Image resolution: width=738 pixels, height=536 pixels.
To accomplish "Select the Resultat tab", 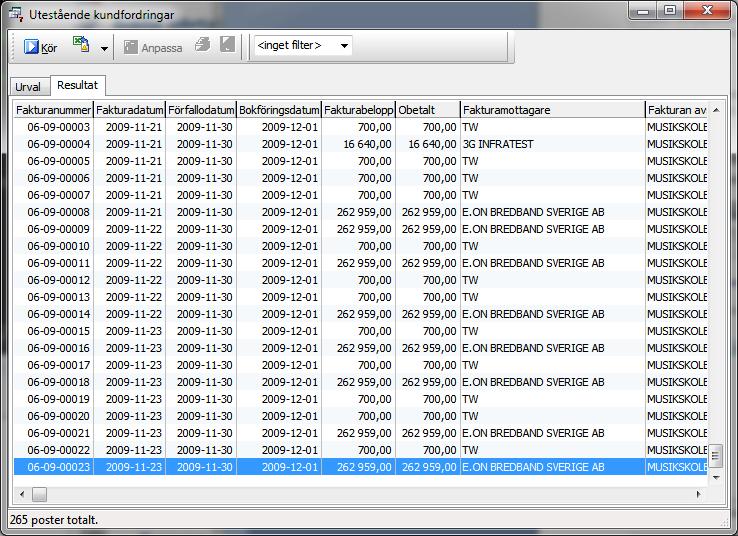I will (78, 85).
